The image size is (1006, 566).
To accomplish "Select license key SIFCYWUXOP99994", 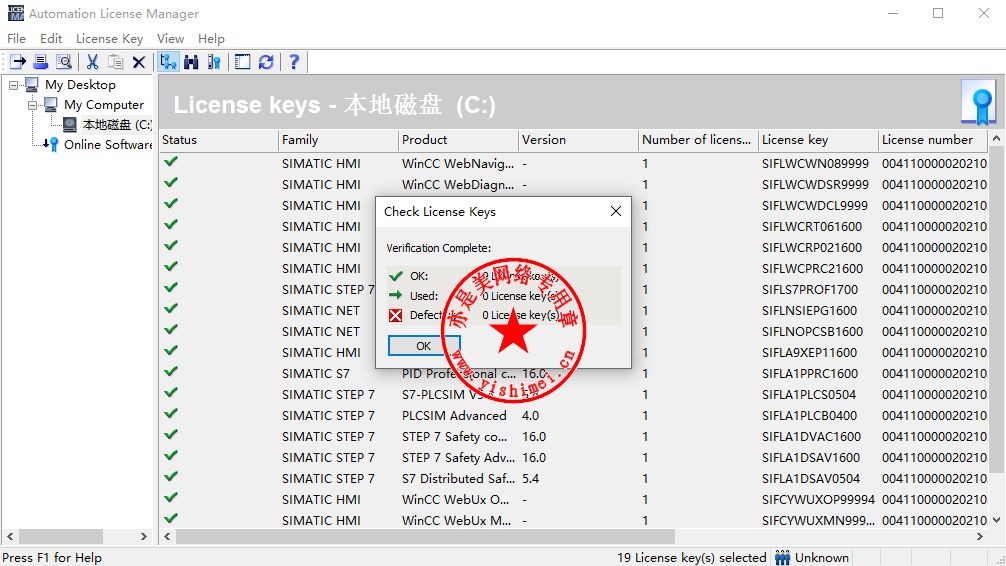I will pyautogui.click(x=818, y=499).
